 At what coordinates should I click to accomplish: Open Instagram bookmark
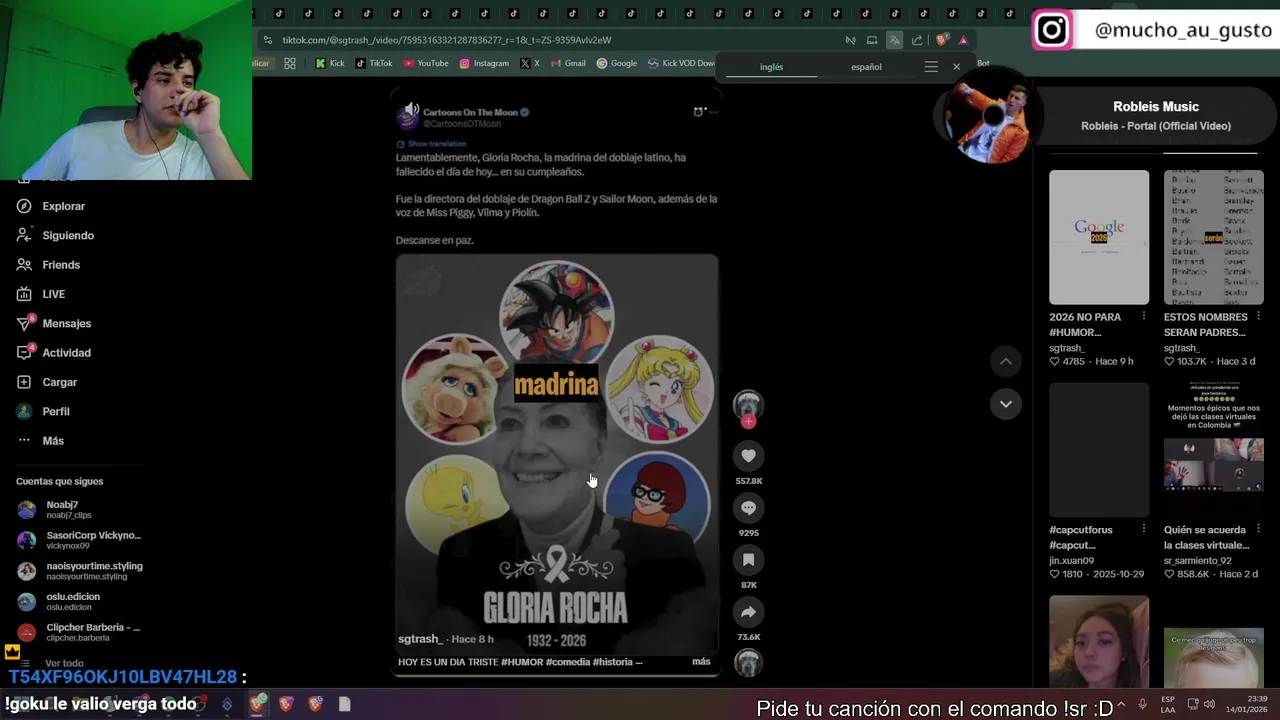pyautogui.click(x=484, y=63)
